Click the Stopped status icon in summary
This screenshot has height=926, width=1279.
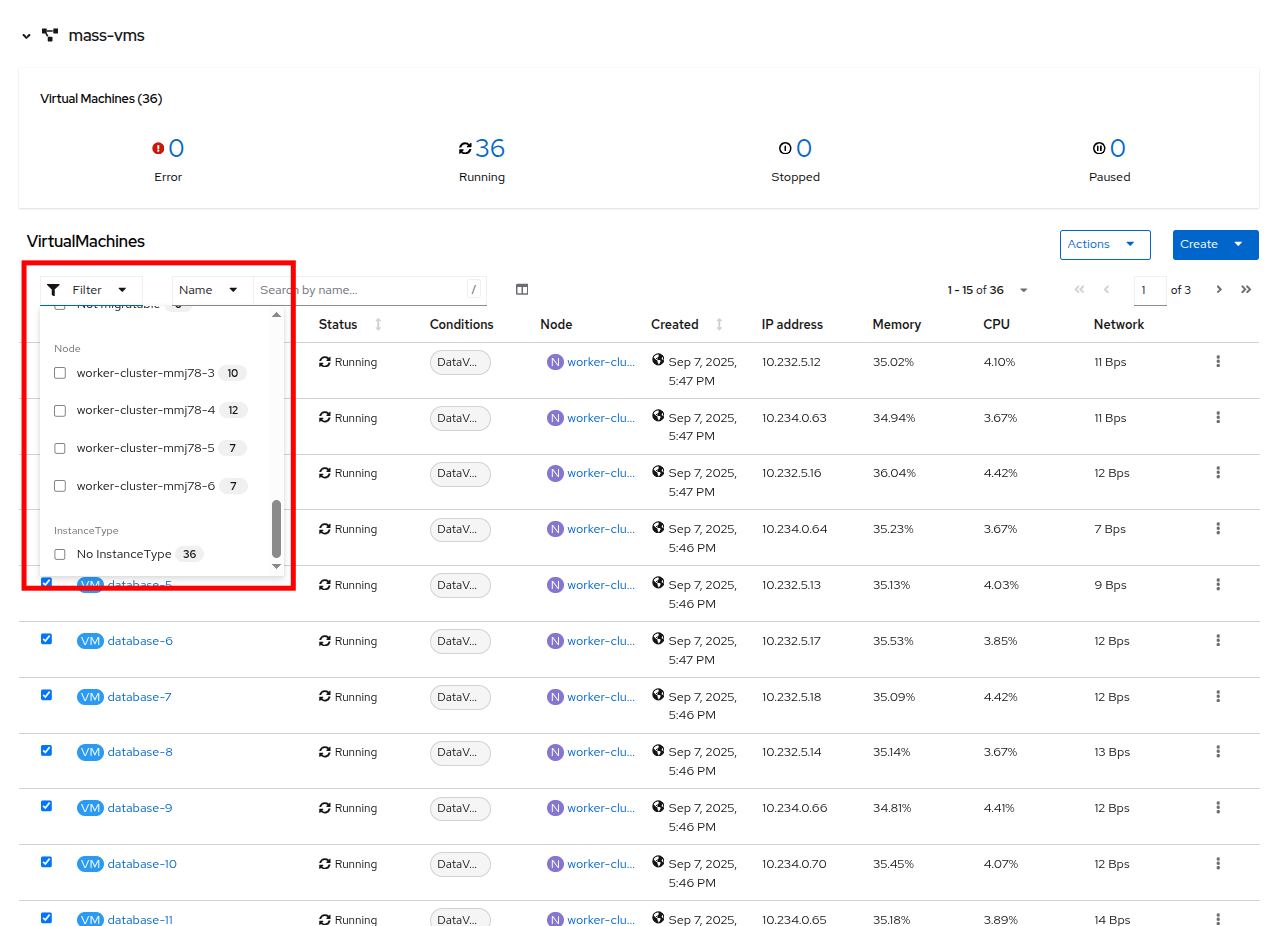point(785,148)
